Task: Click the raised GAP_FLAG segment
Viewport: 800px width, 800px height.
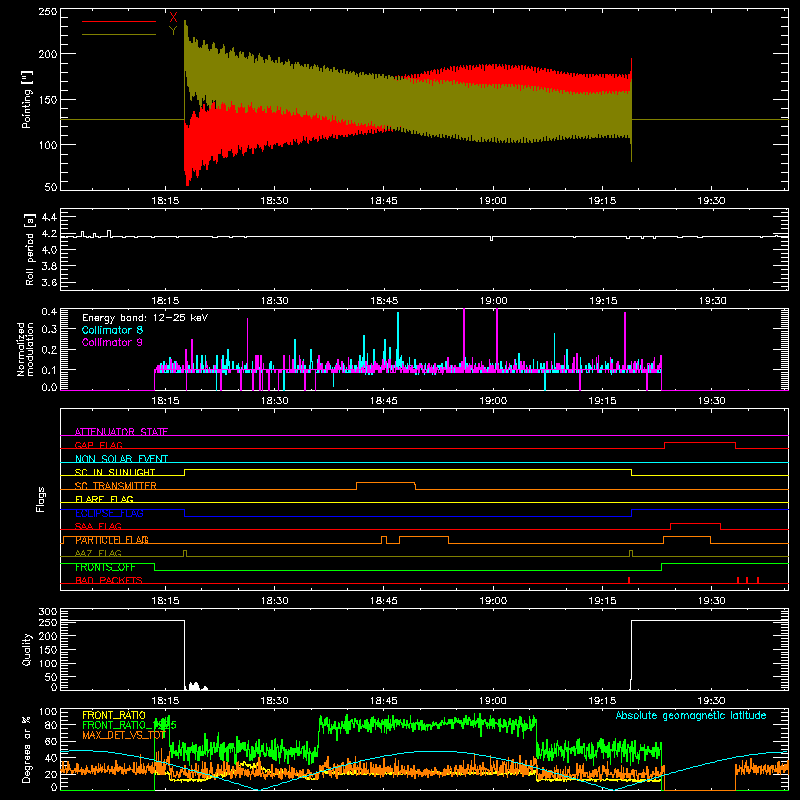Action: (700, 443)
